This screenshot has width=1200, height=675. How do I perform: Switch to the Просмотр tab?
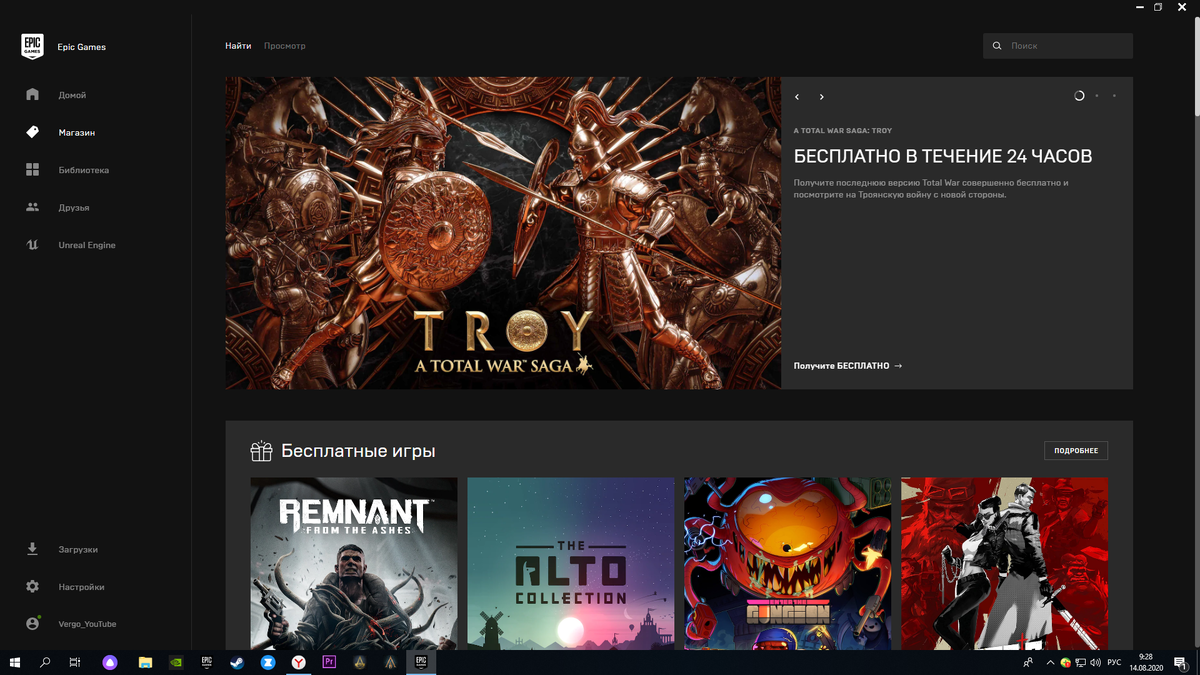click(285, 46)
